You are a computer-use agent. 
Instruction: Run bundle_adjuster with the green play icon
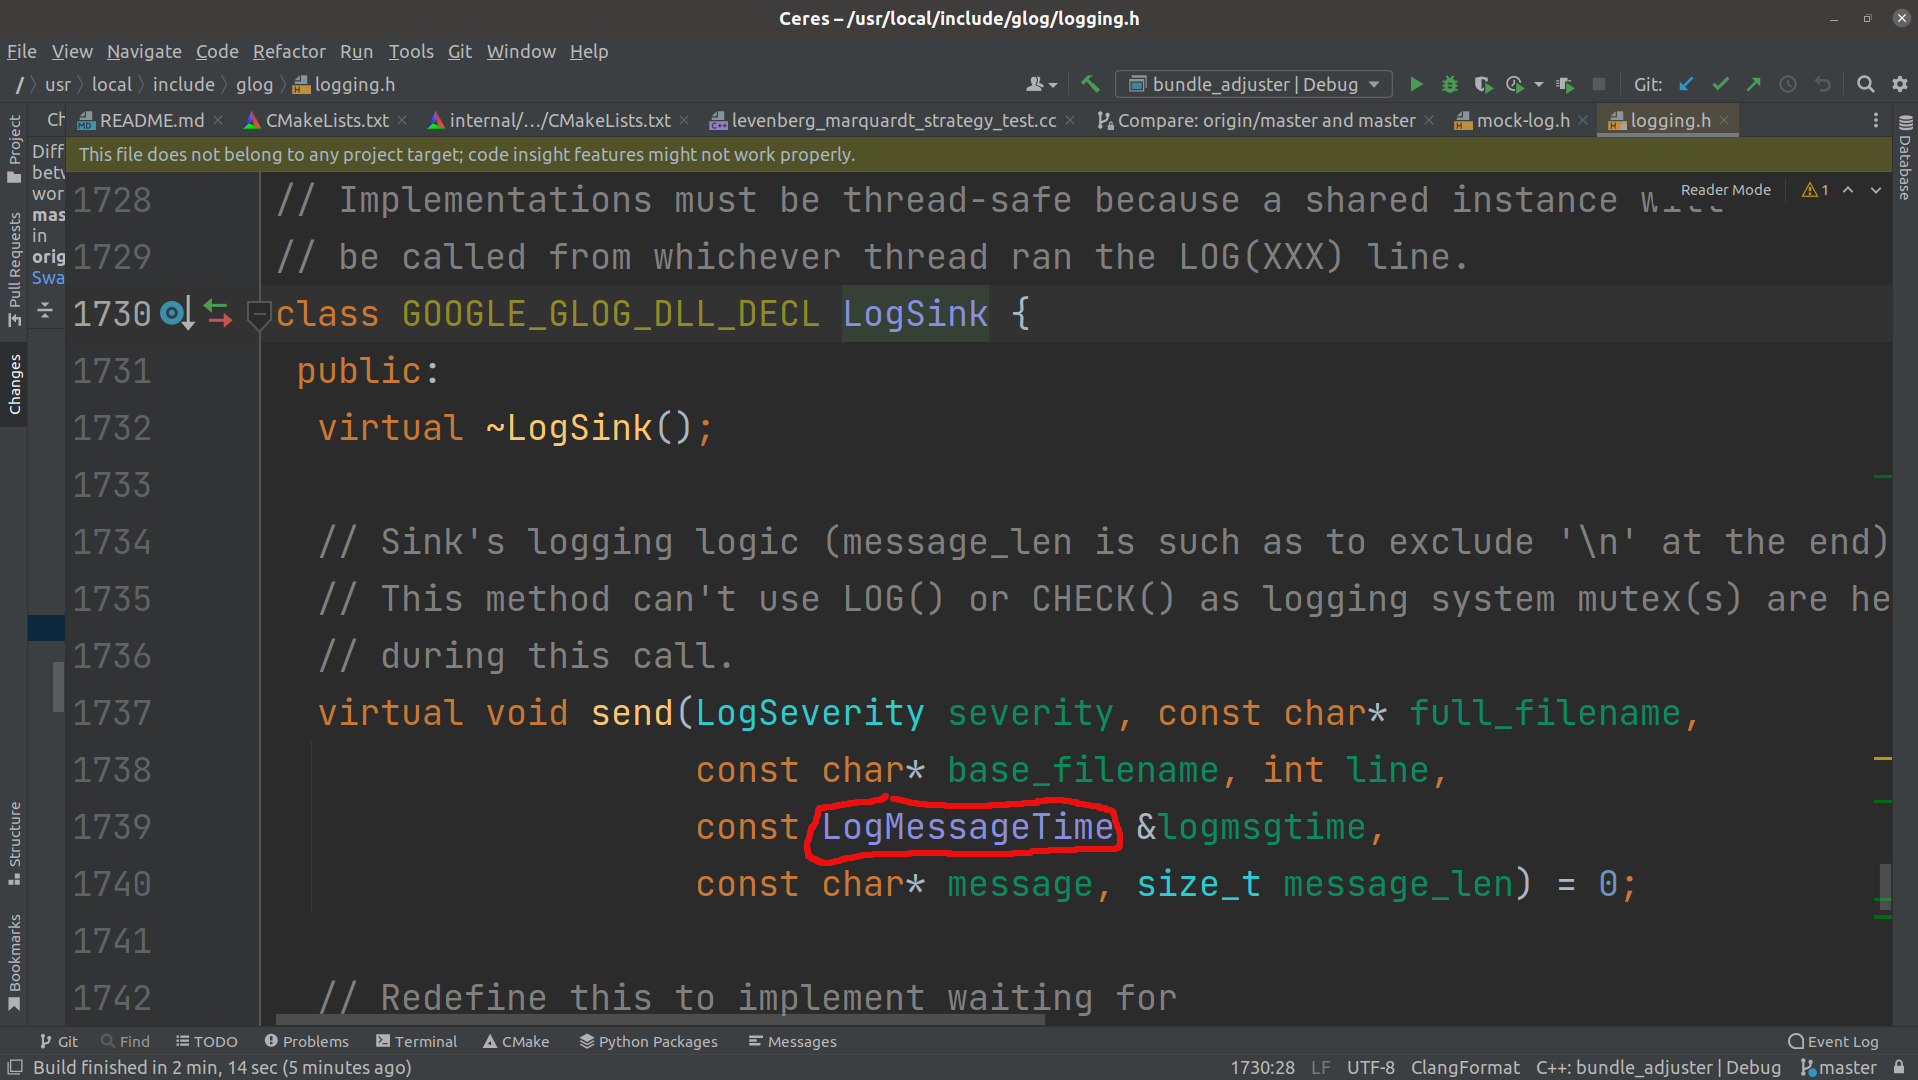(x=1416, y=84)
